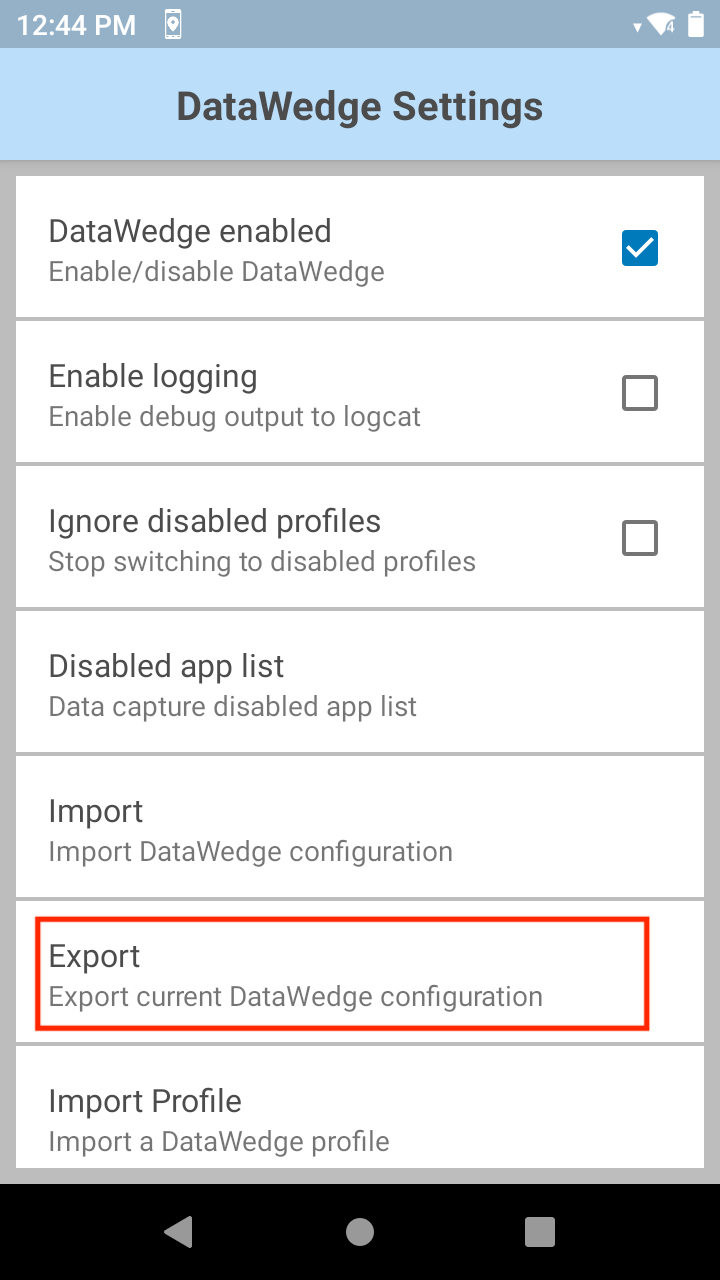The width and height of the screenshot is (720, 1280).
Task: Tap the battery icon in status bar
Action: tap(696, 25)
